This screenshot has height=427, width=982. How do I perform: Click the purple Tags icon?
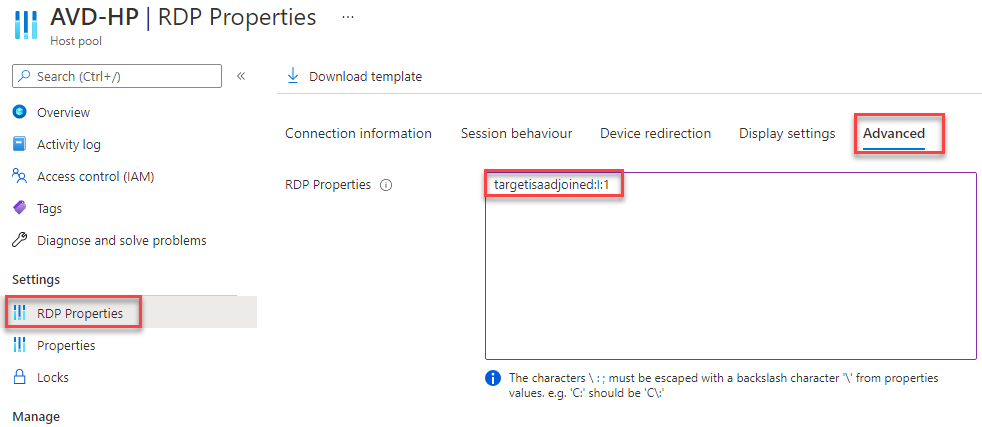coord(19,208)
